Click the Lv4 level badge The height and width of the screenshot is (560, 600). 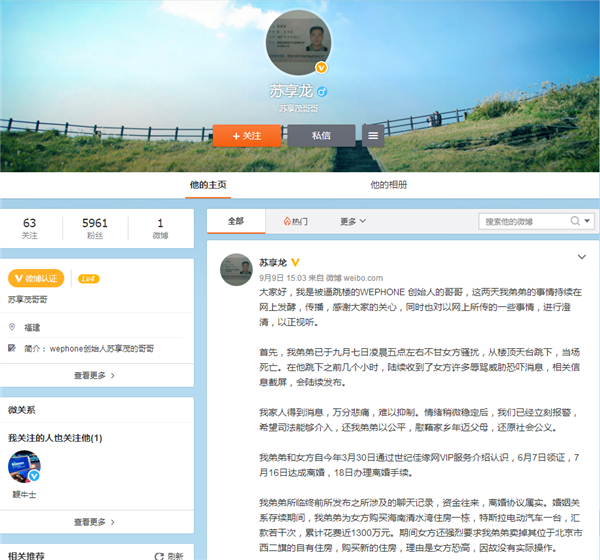(x=89, y=277)
